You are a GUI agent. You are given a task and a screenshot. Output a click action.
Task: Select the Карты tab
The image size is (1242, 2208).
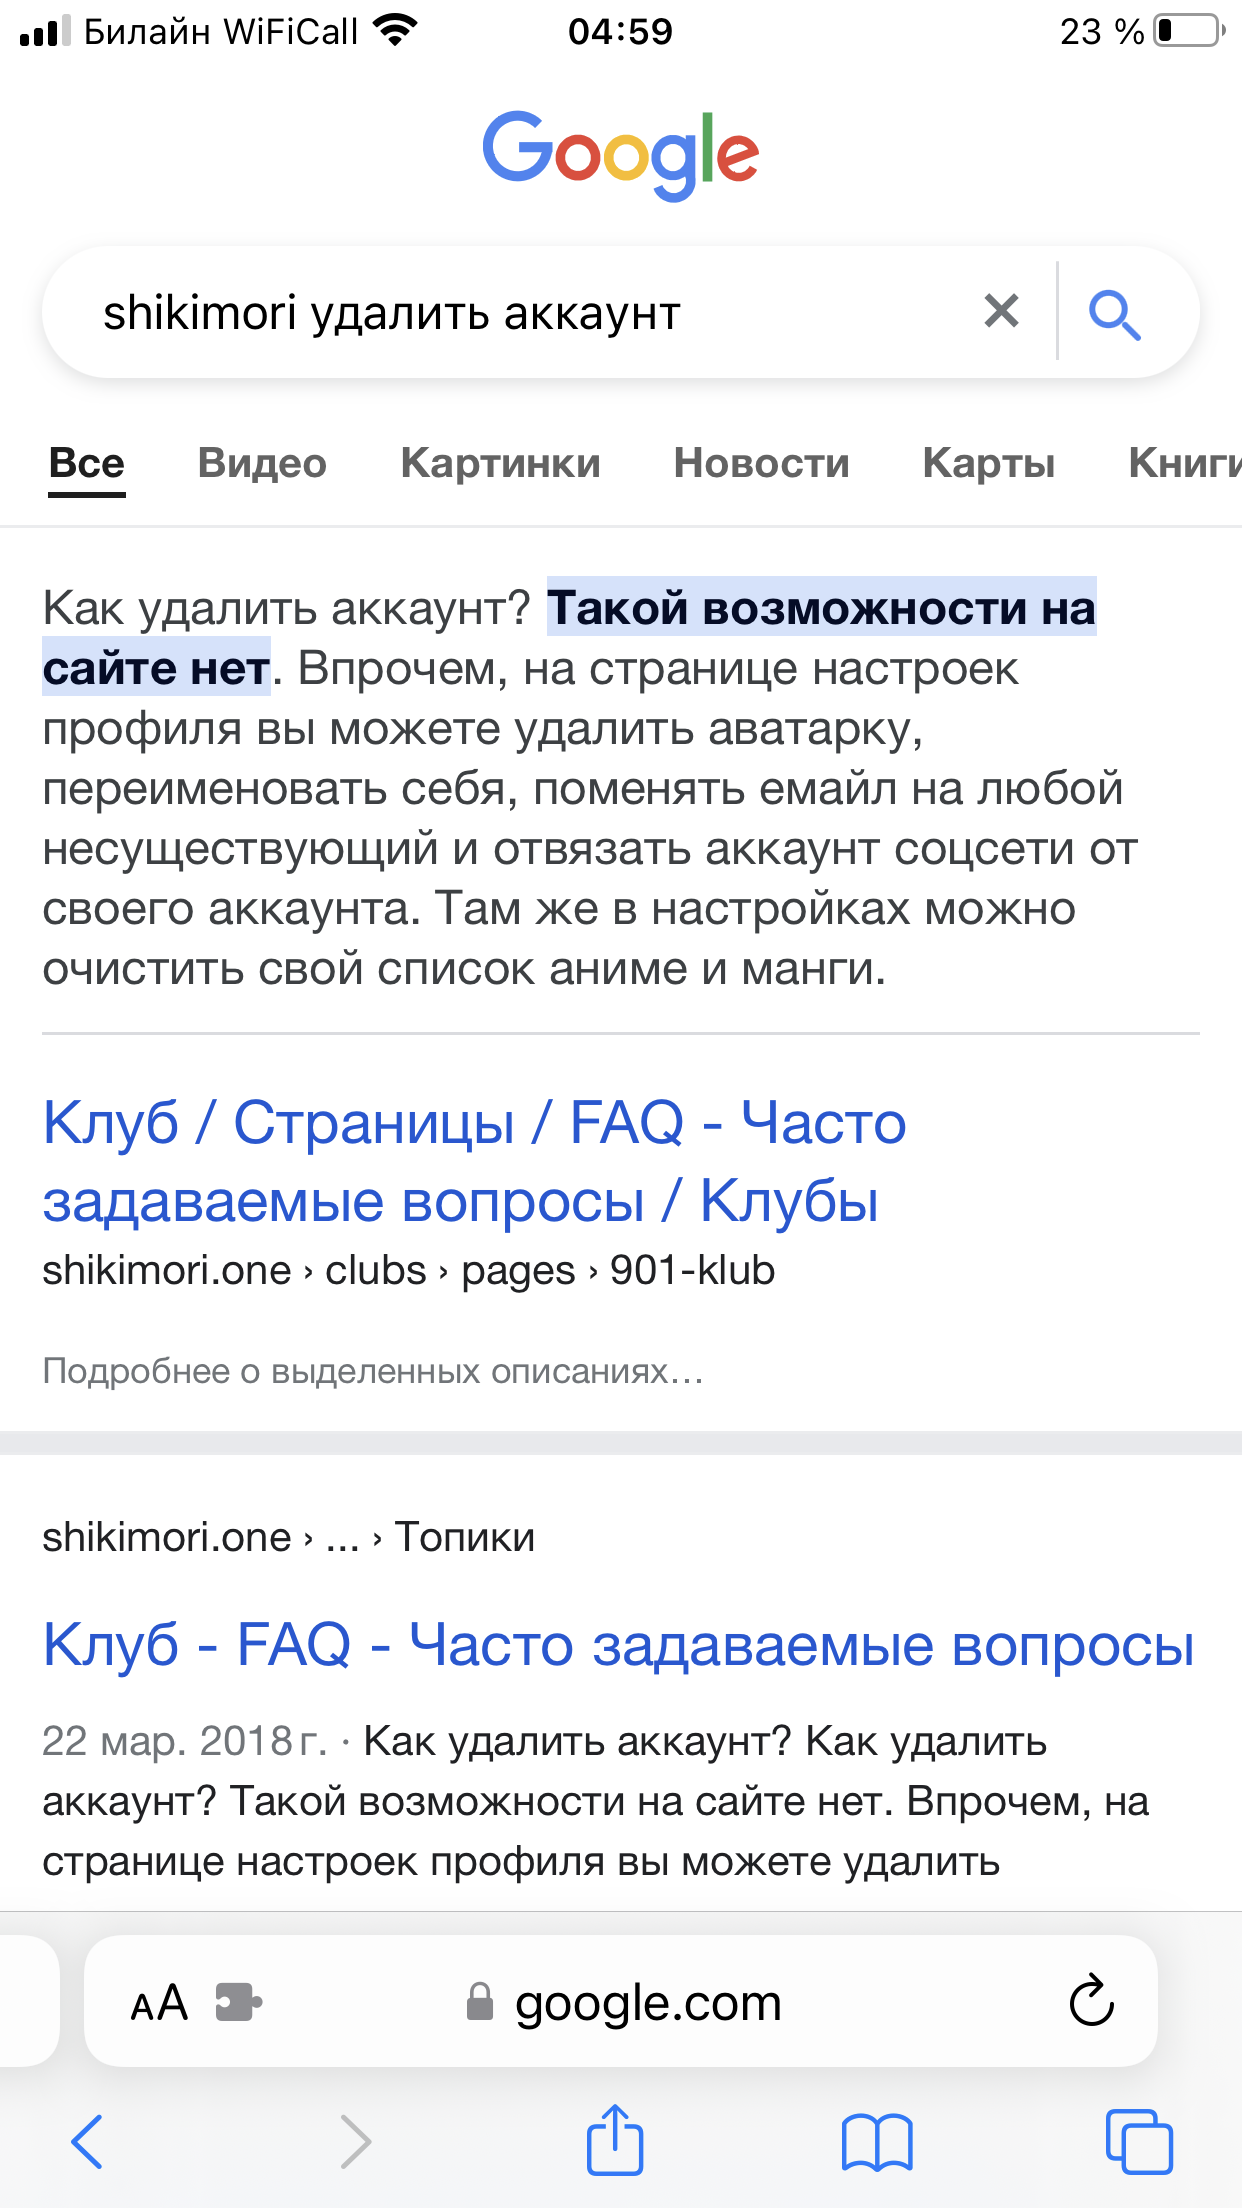988,464
